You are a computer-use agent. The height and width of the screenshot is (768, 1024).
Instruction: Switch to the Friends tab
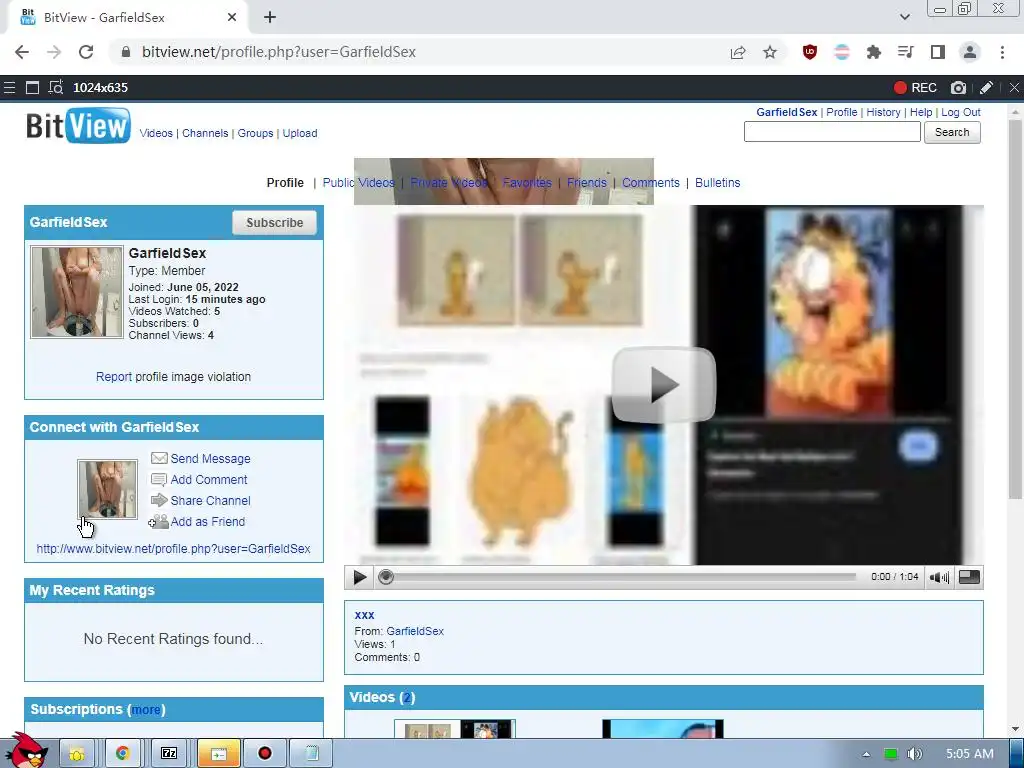(586, 183)
